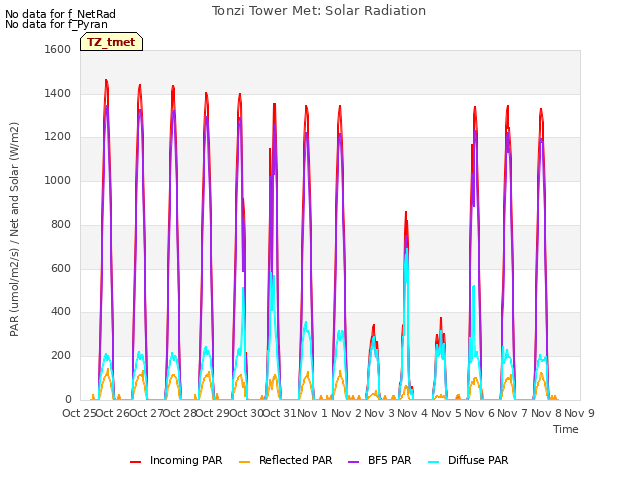
Task: Click the 1000 y-axis tick value
Action: click(x=58, y=180)
